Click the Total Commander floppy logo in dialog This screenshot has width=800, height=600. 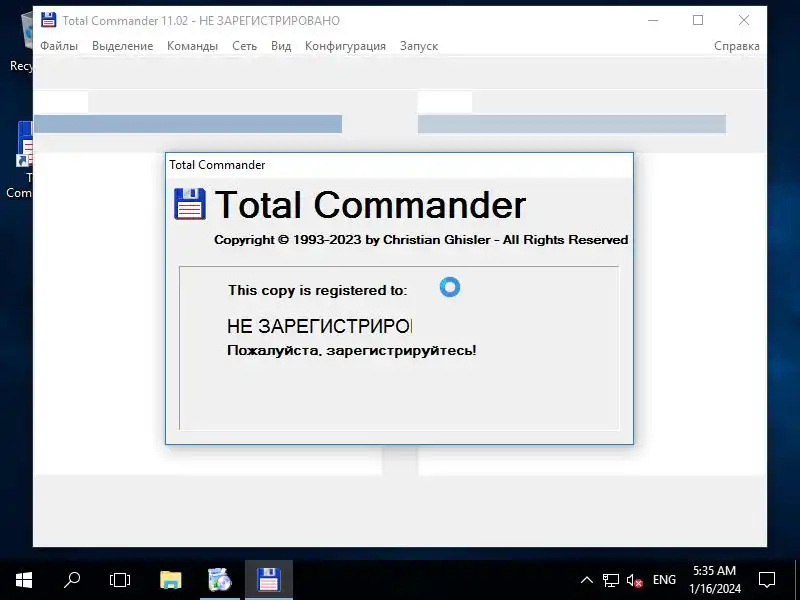[190, 204]
